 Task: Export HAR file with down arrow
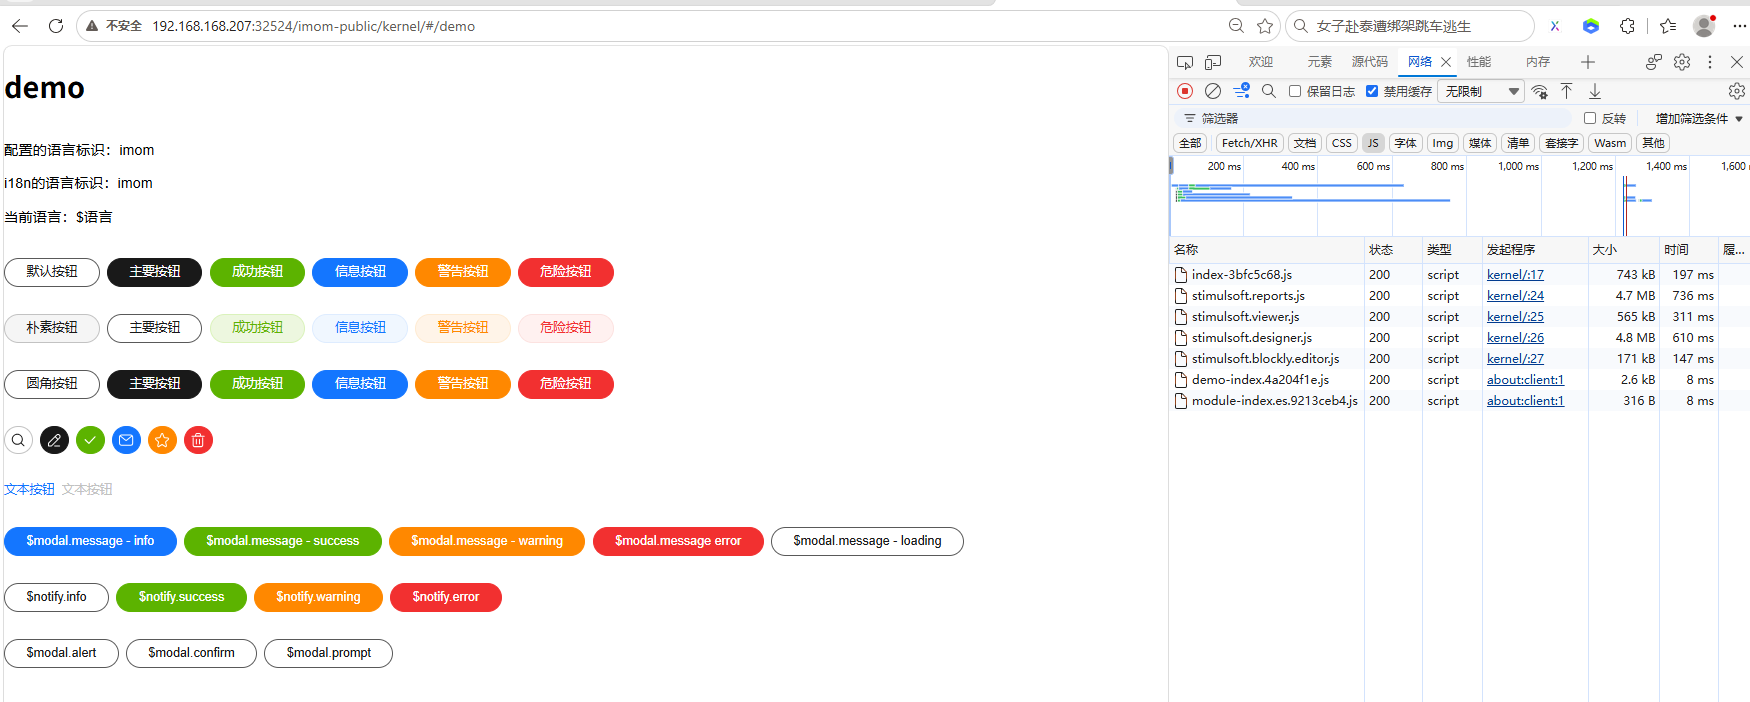[x=1595, y=91]
